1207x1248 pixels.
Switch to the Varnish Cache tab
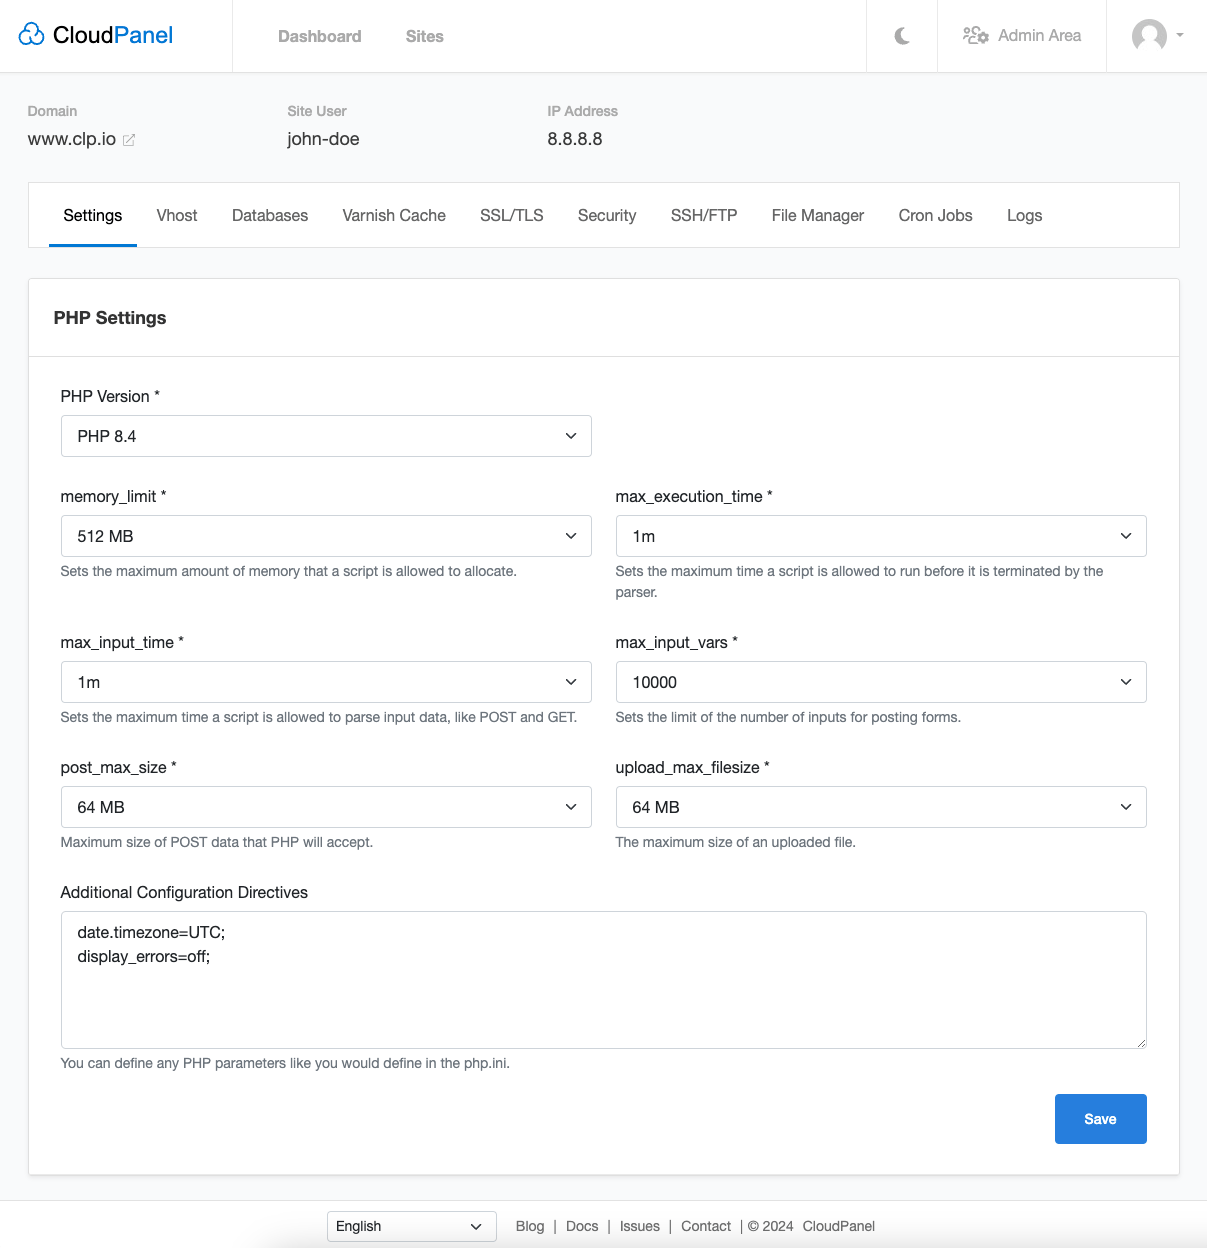point(393,215)
